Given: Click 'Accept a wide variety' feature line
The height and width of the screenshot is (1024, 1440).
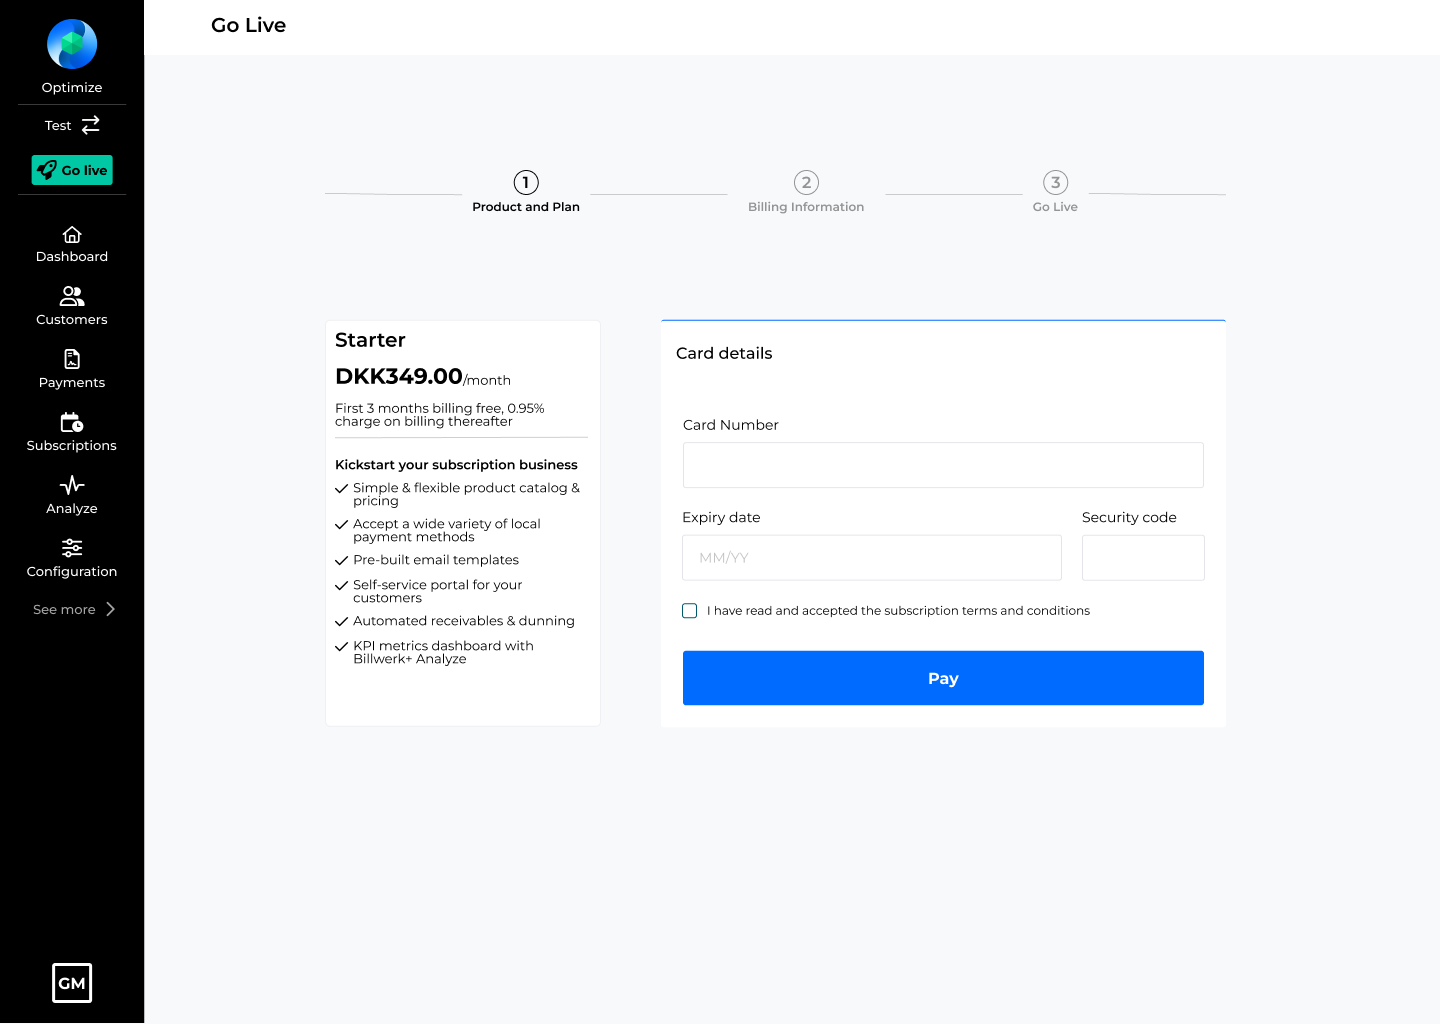Looking at the screenshot, I should [x=447, y=530].
